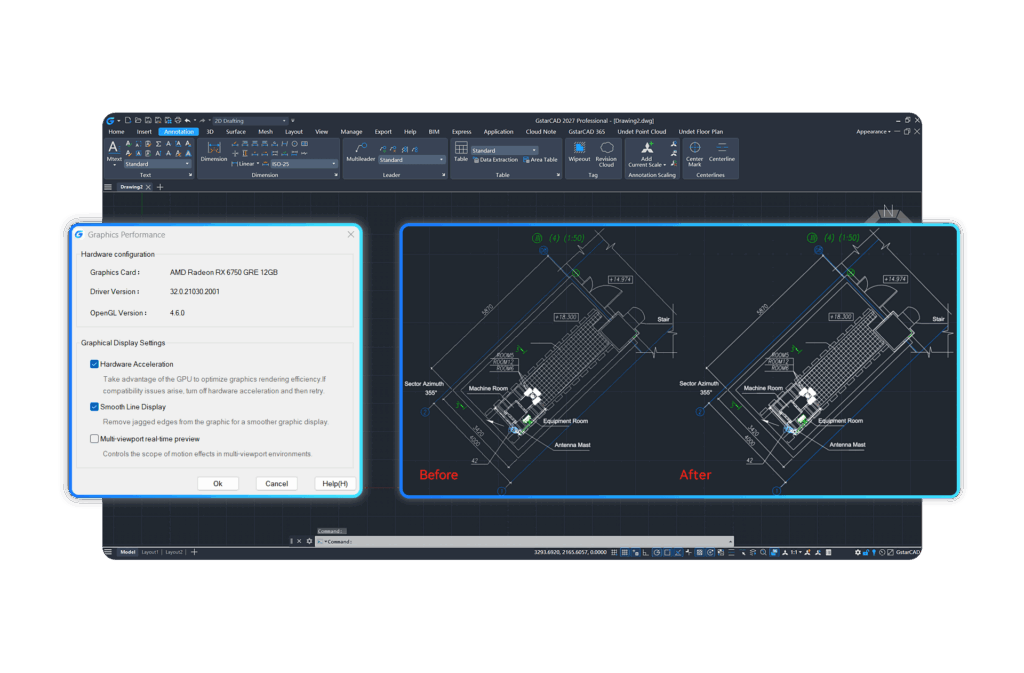Toggle the Smooth Line Display checkbox

[x=94, y=407]
